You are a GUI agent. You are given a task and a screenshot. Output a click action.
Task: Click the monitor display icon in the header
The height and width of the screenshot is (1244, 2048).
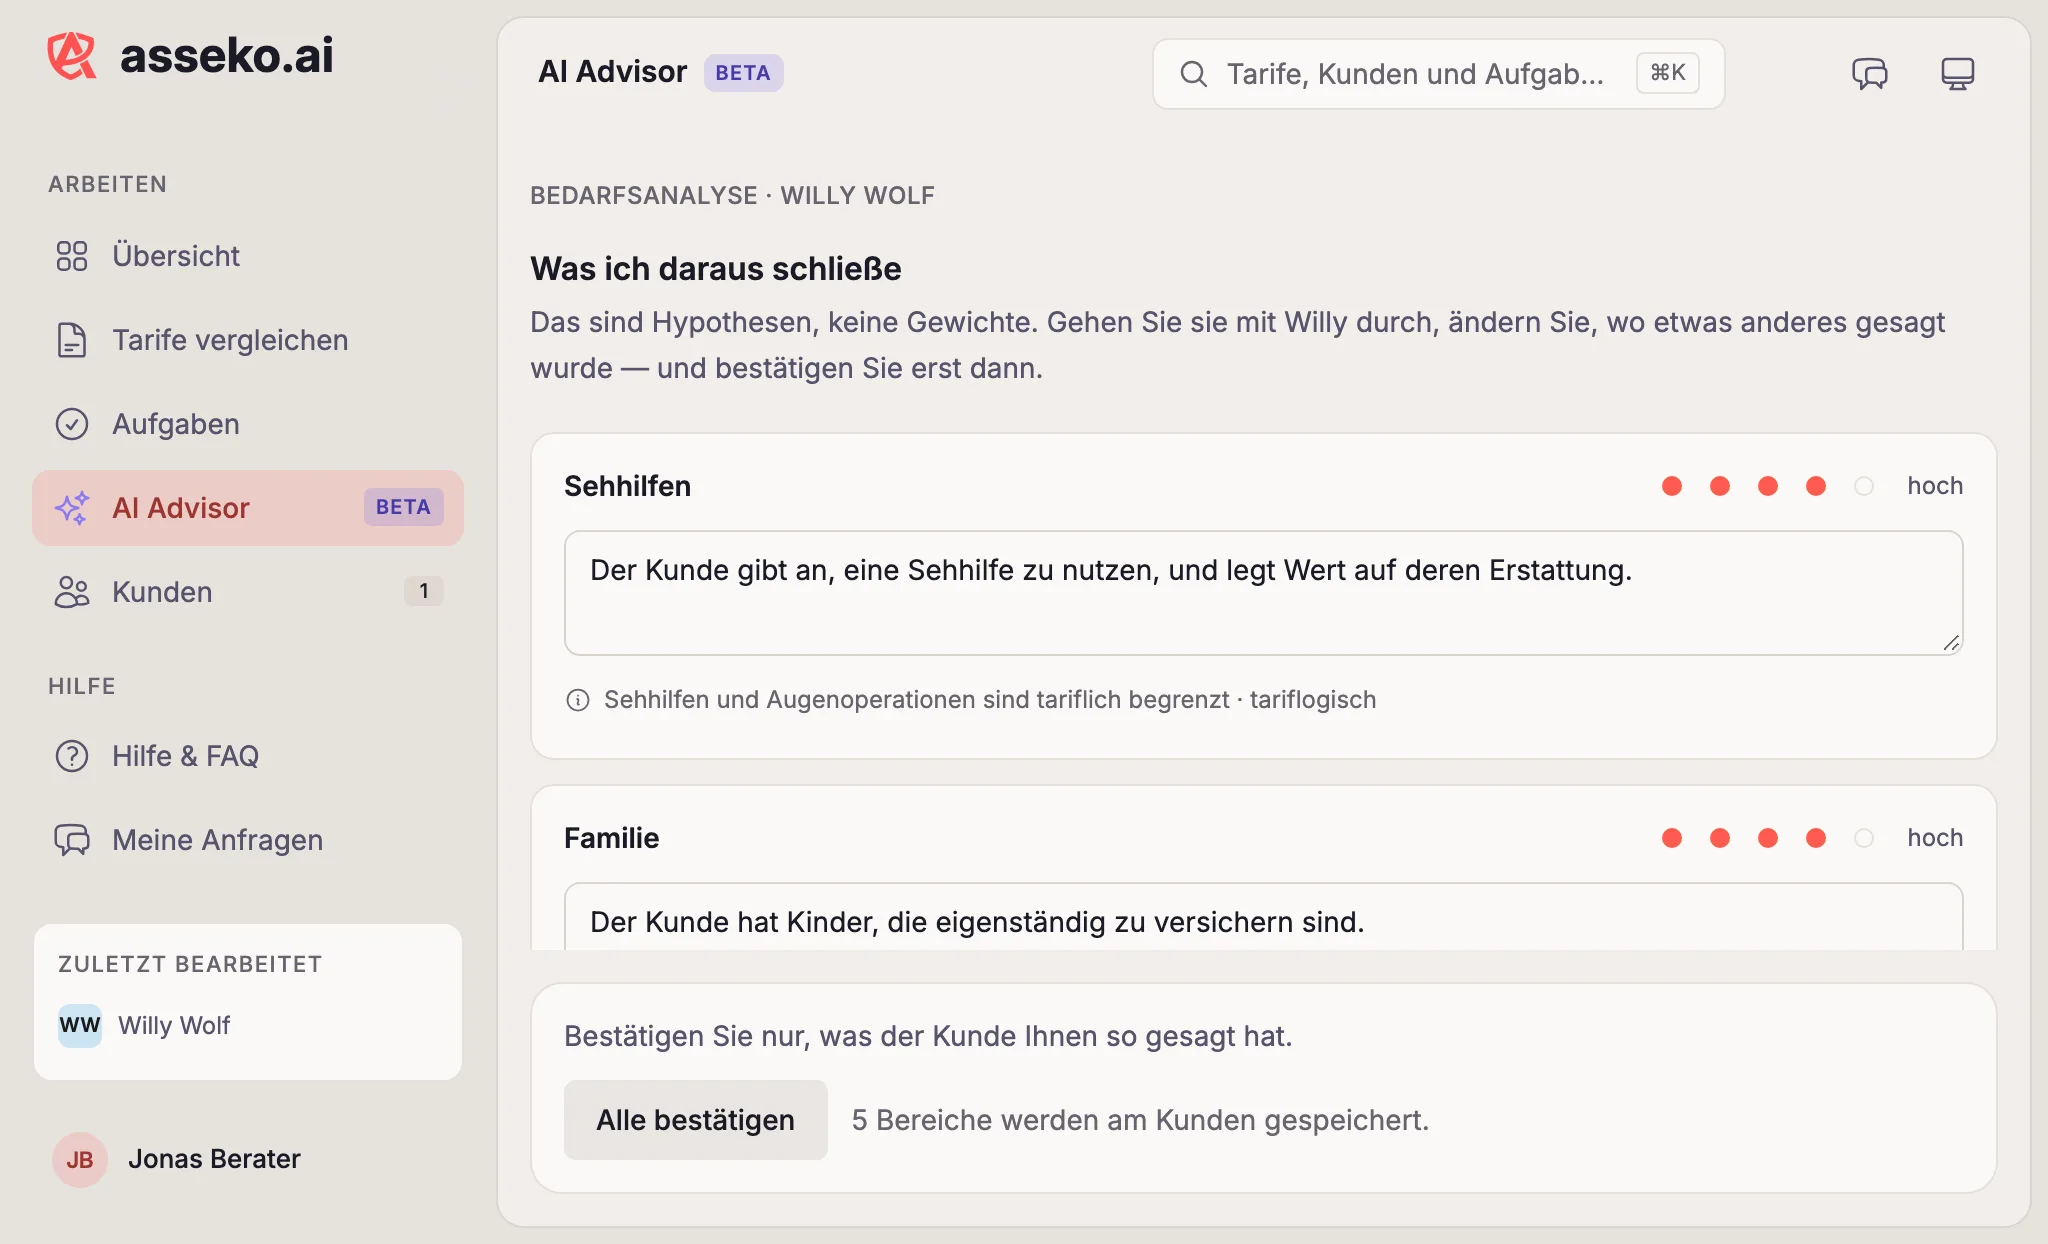click(1958, 74)
